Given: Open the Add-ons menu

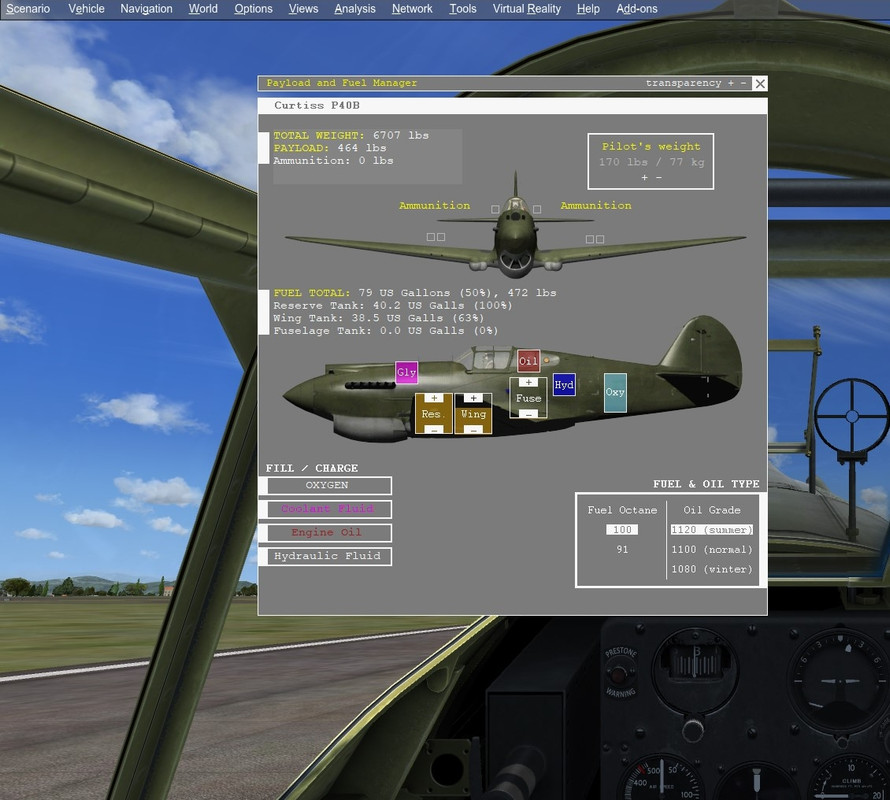Looking at the screenshot, I should (637, 9).
